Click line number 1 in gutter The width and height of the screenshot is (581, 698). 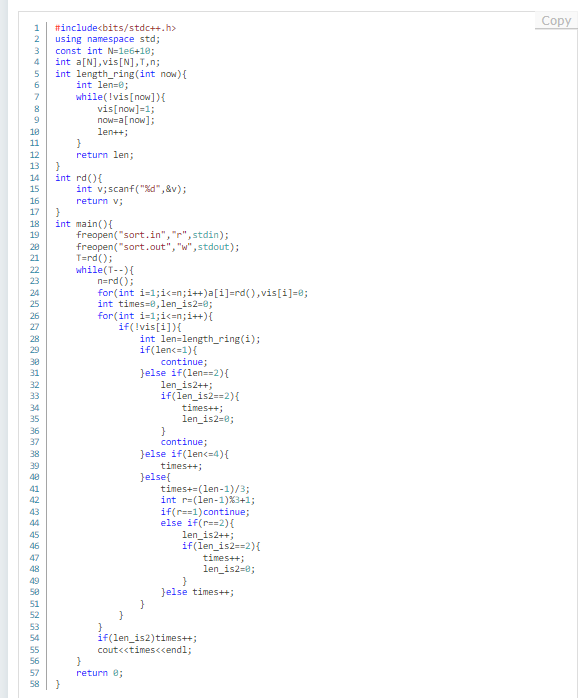click(x=37, y=28)
